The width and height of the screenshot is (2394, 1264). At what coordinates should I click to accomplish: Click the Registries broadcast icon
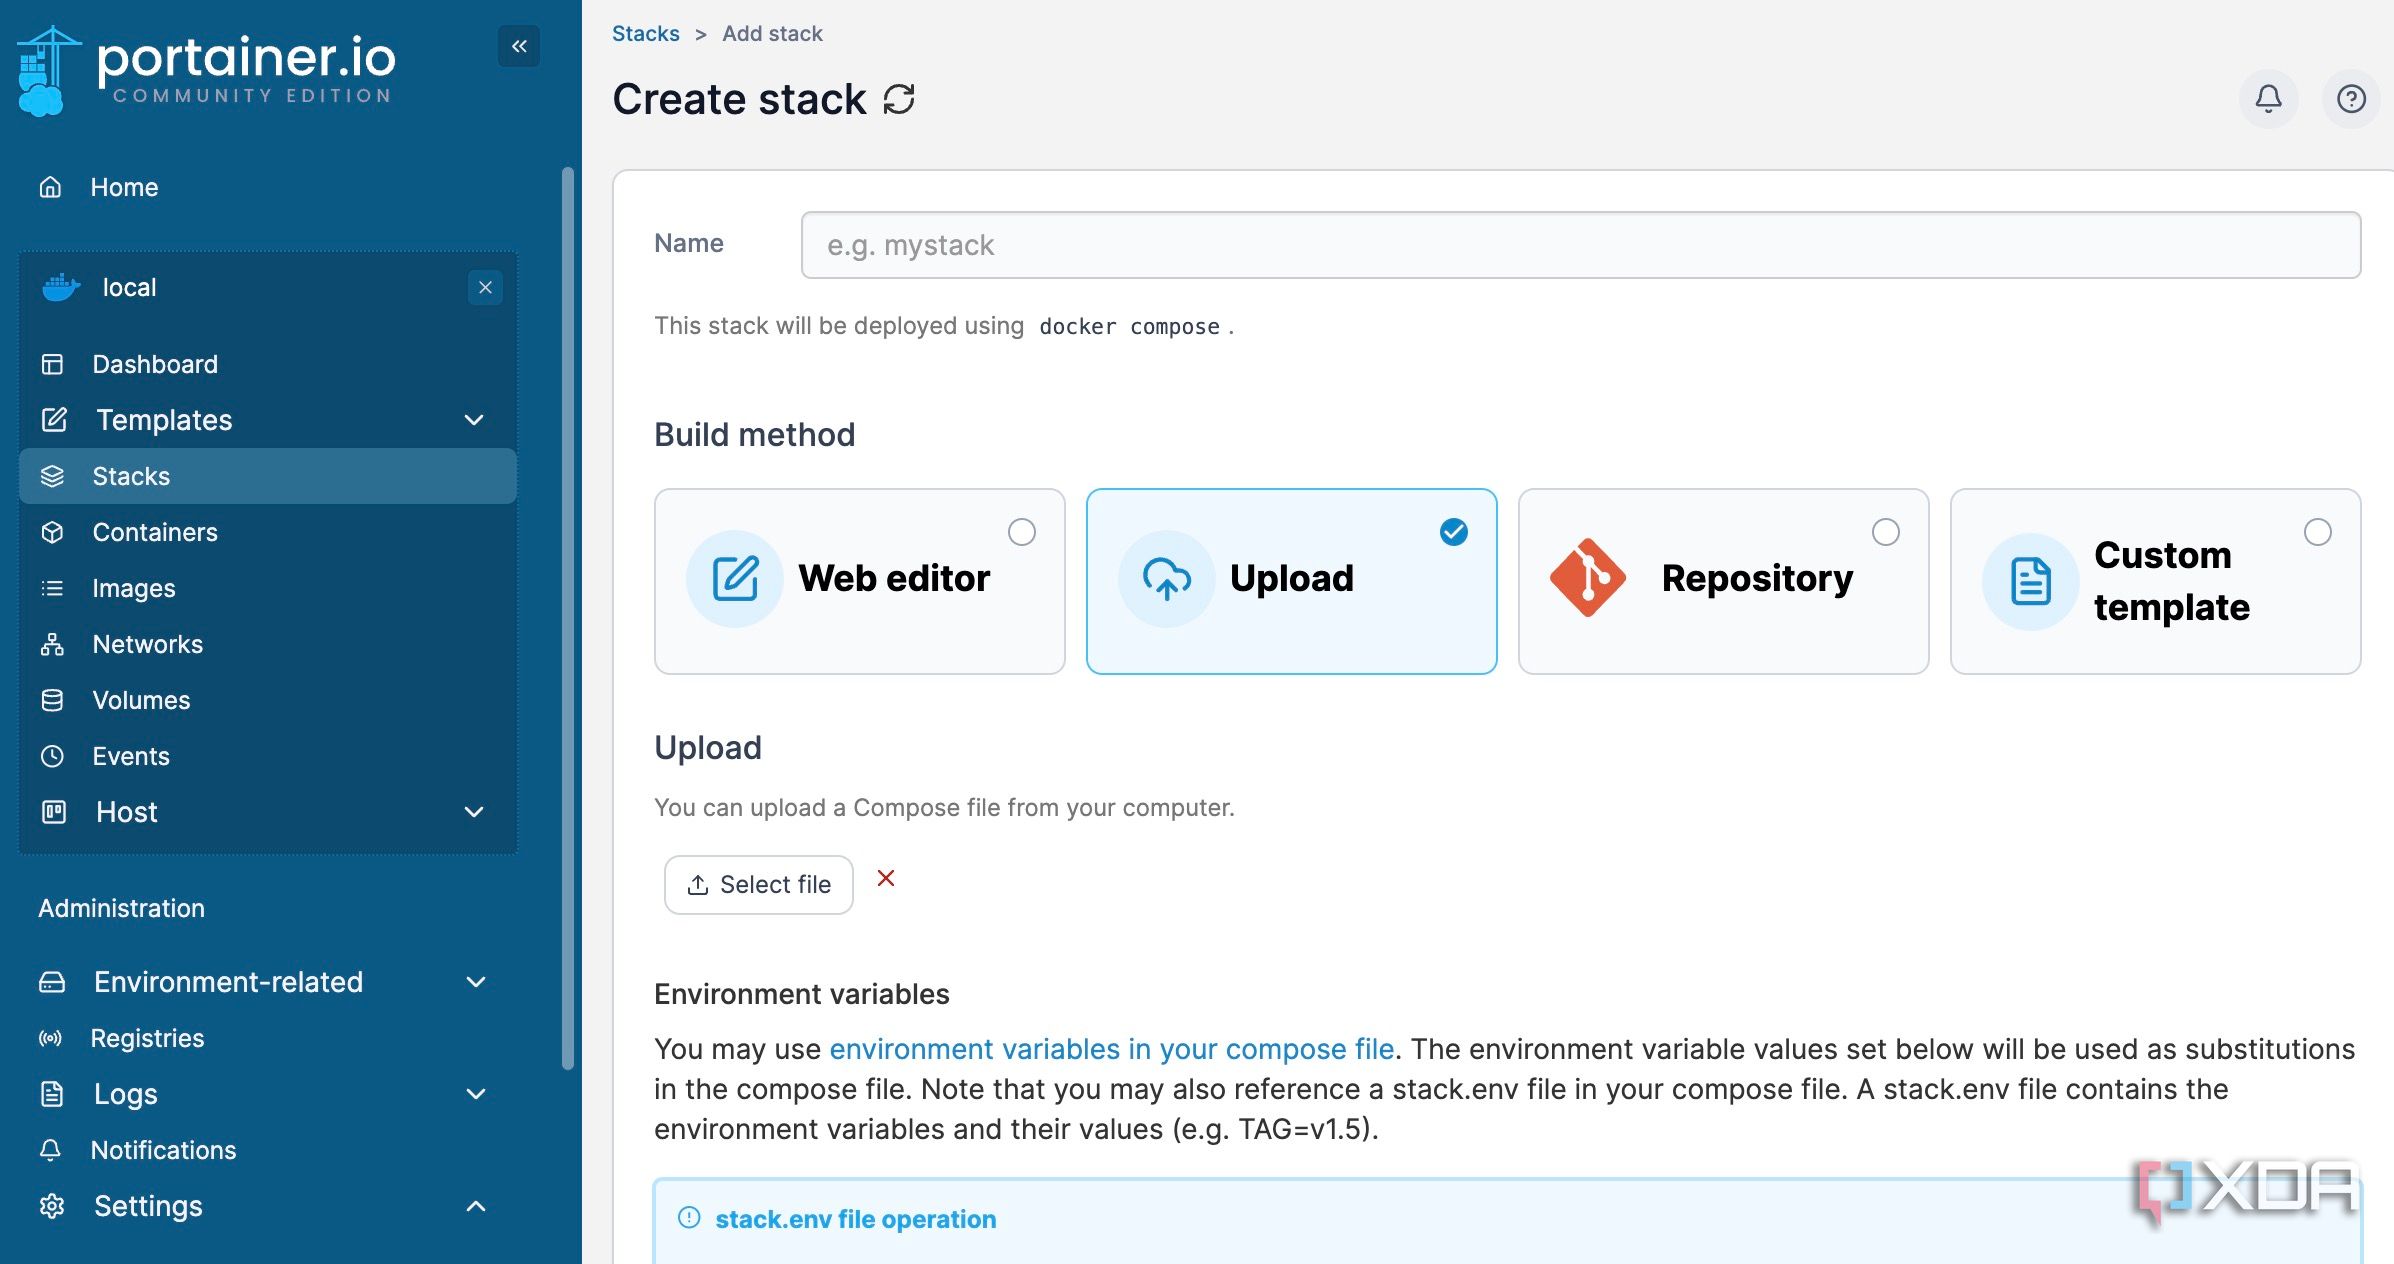point(50,1038)
